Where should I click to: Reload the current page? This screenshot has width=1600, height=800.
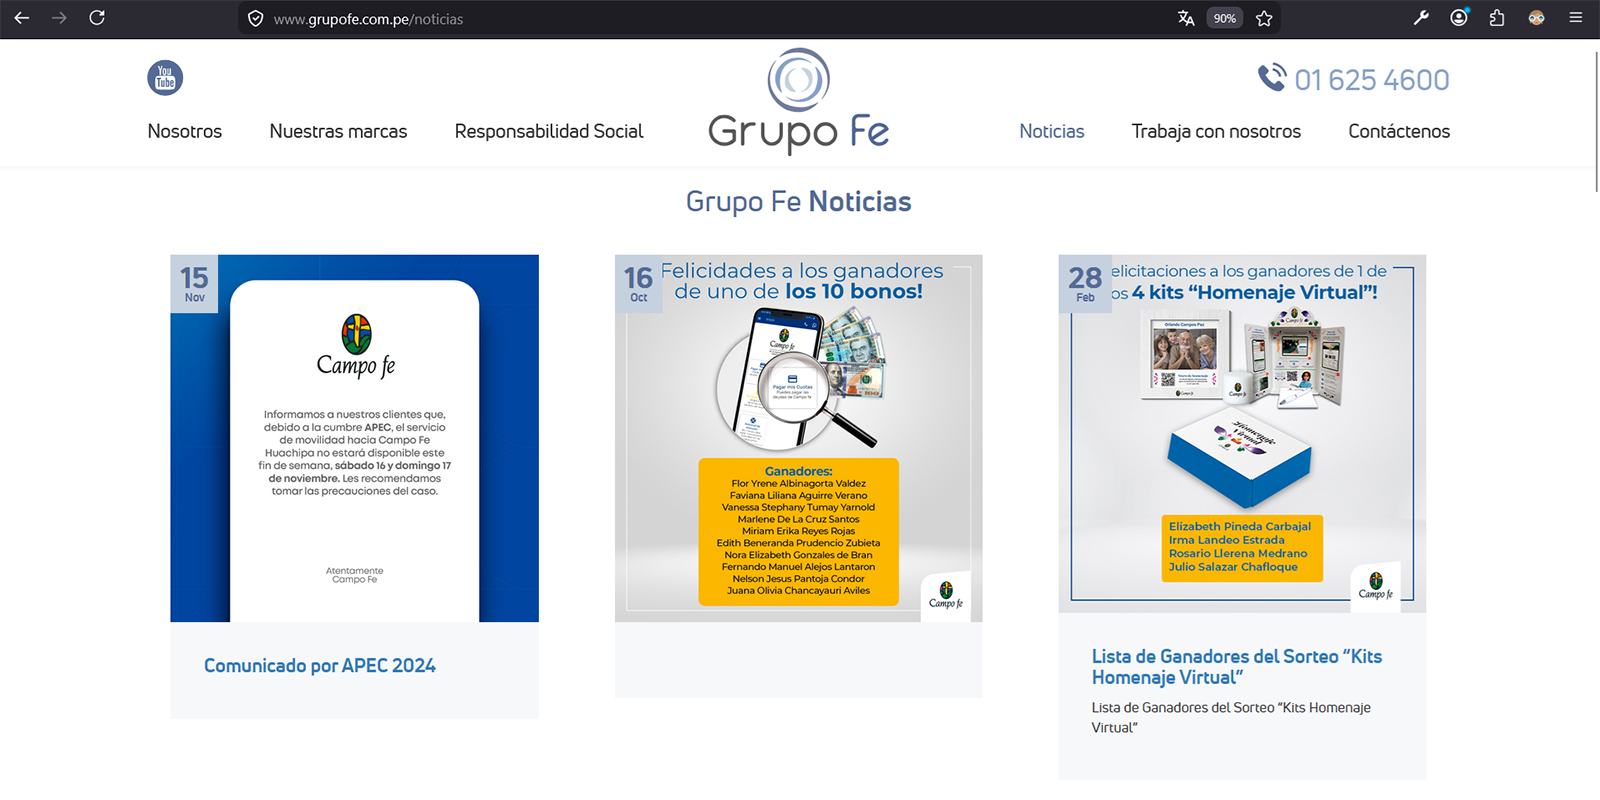(97, 18)
